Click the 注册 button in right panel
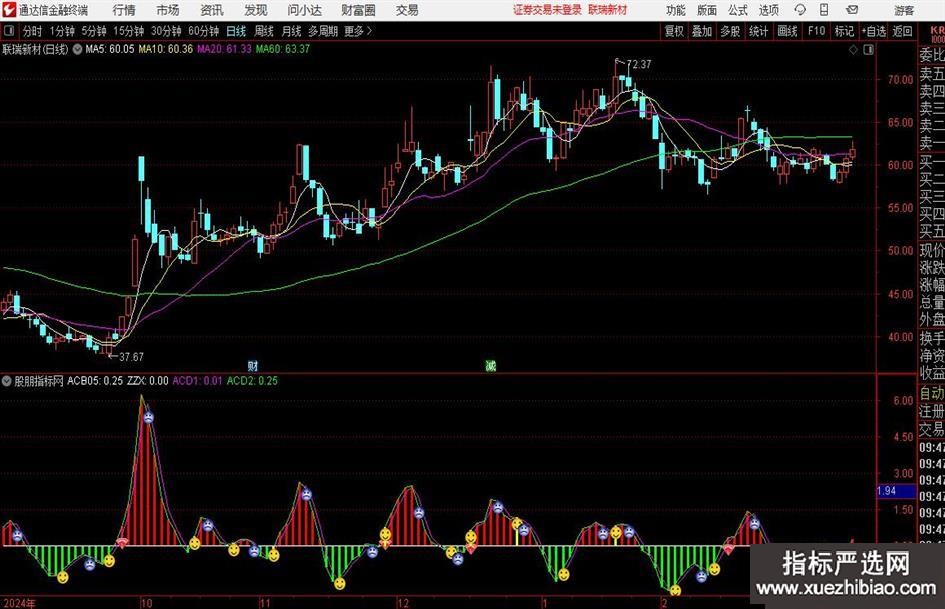Screen dimensions: 945x609 932,411
